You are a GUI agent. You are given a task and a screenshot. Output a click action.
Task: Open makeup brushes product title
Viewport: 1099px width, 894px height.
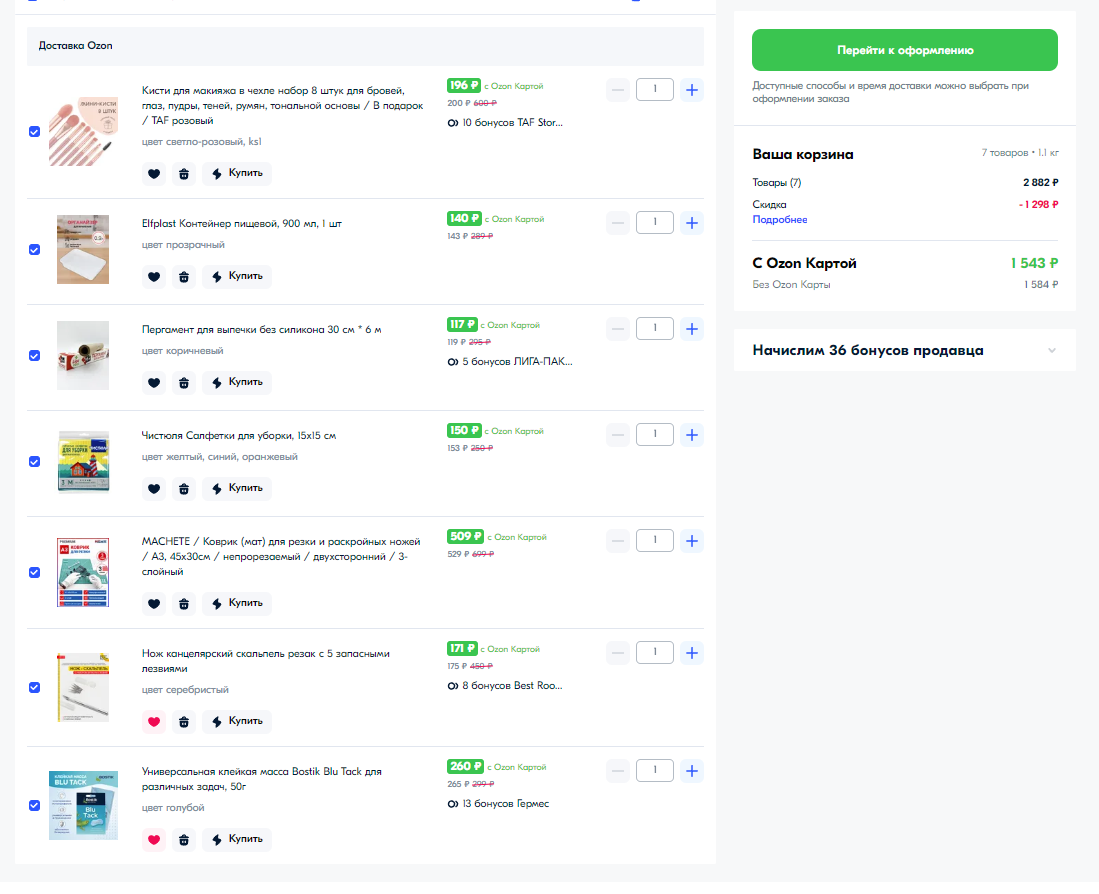(x=282, y=105)
